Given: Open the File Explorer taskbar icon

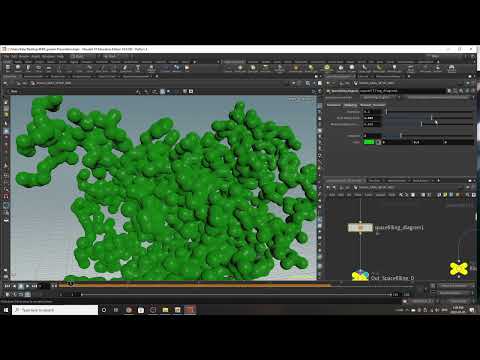Looking at the screenshot, I should [165, 310].
